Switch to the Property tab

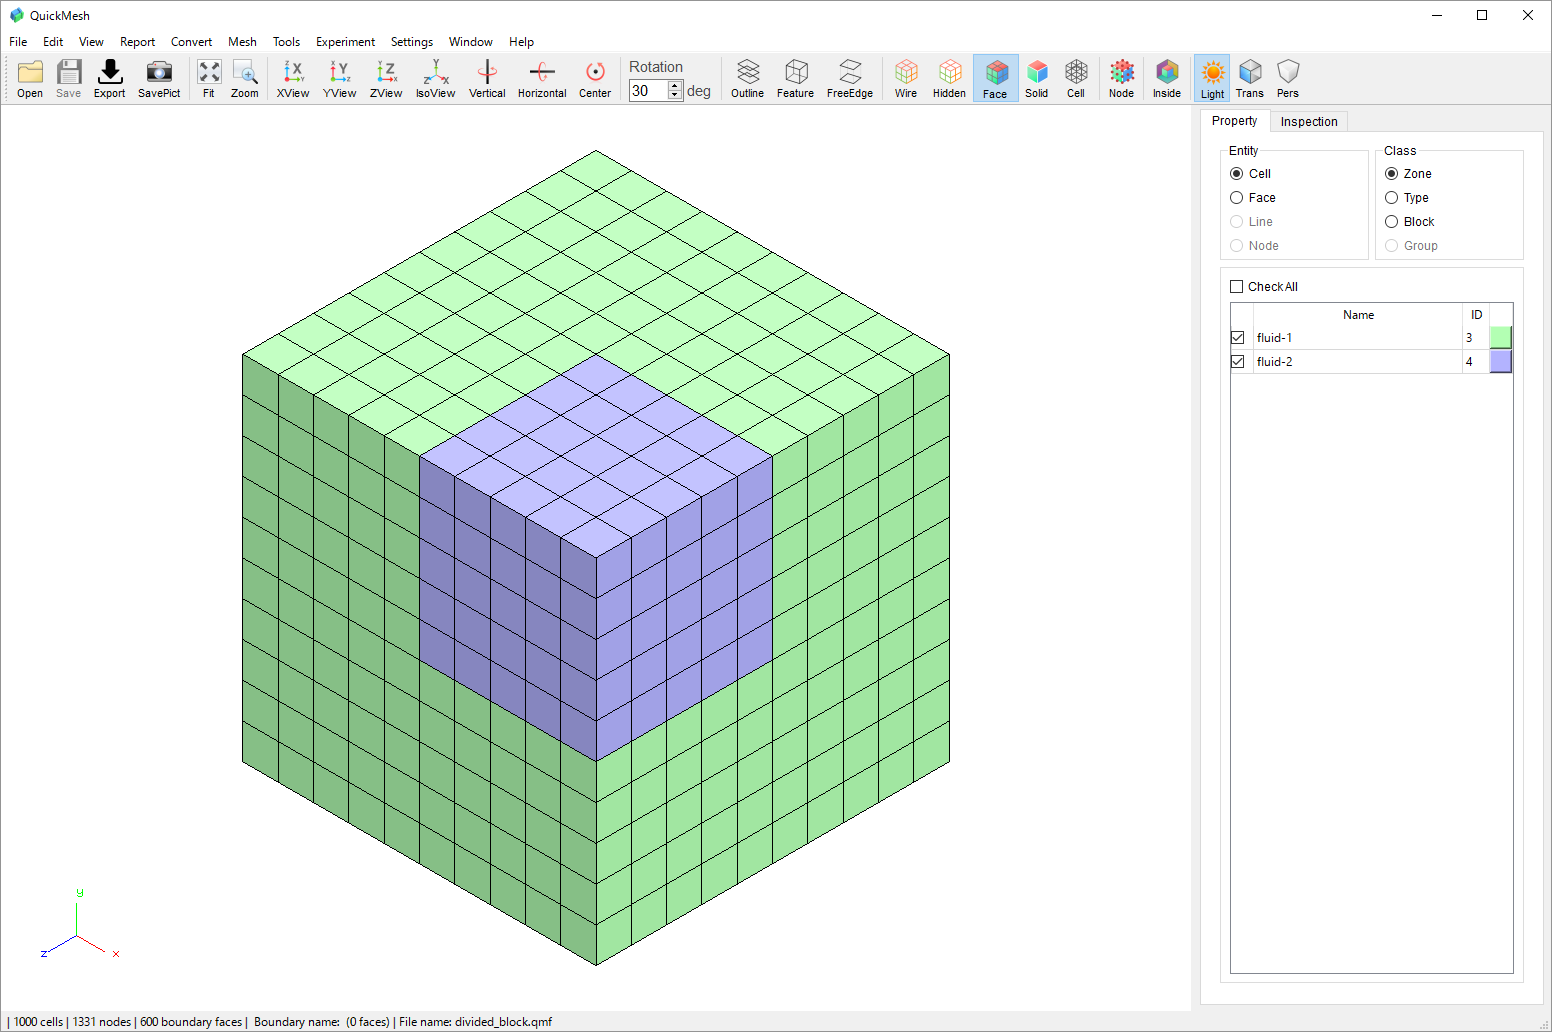click(x=1235, y=121)
